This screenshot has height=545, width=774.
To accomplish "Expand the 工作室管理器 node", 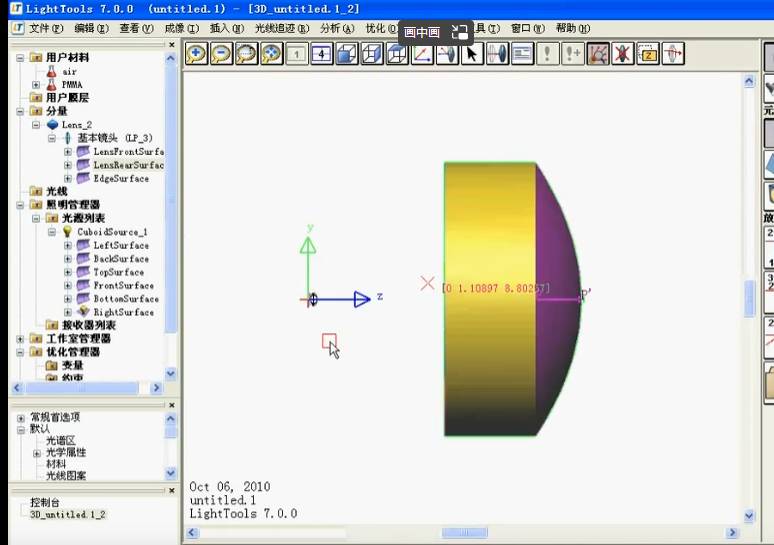I will click(x=21, y=339).
